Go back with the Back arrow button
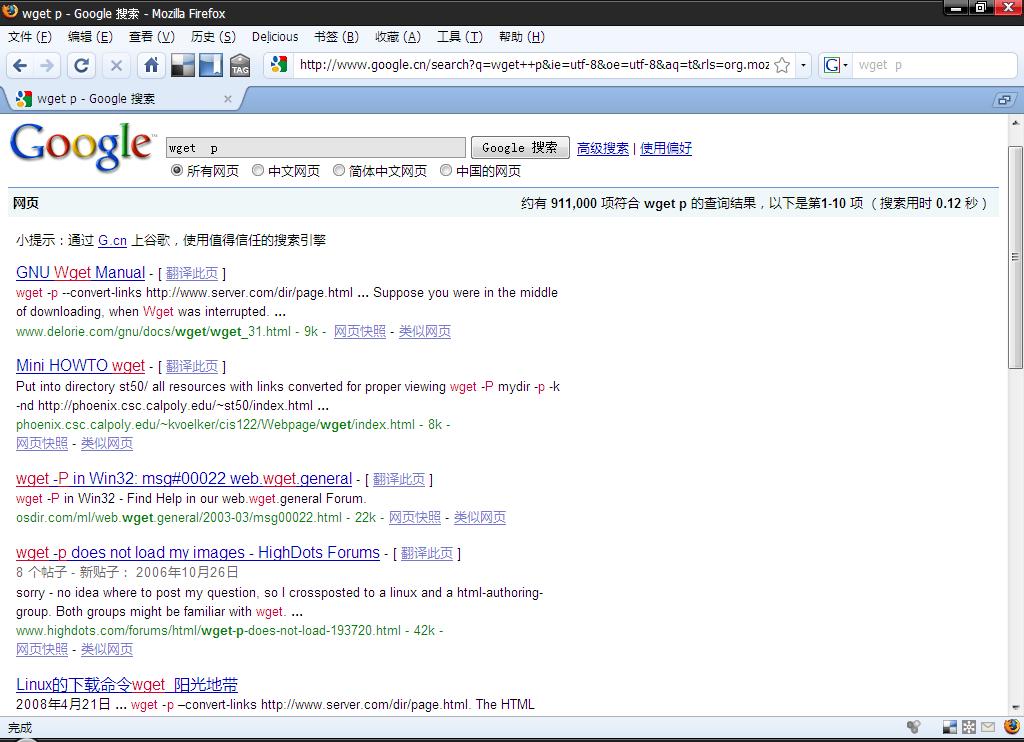 point(20,65)
